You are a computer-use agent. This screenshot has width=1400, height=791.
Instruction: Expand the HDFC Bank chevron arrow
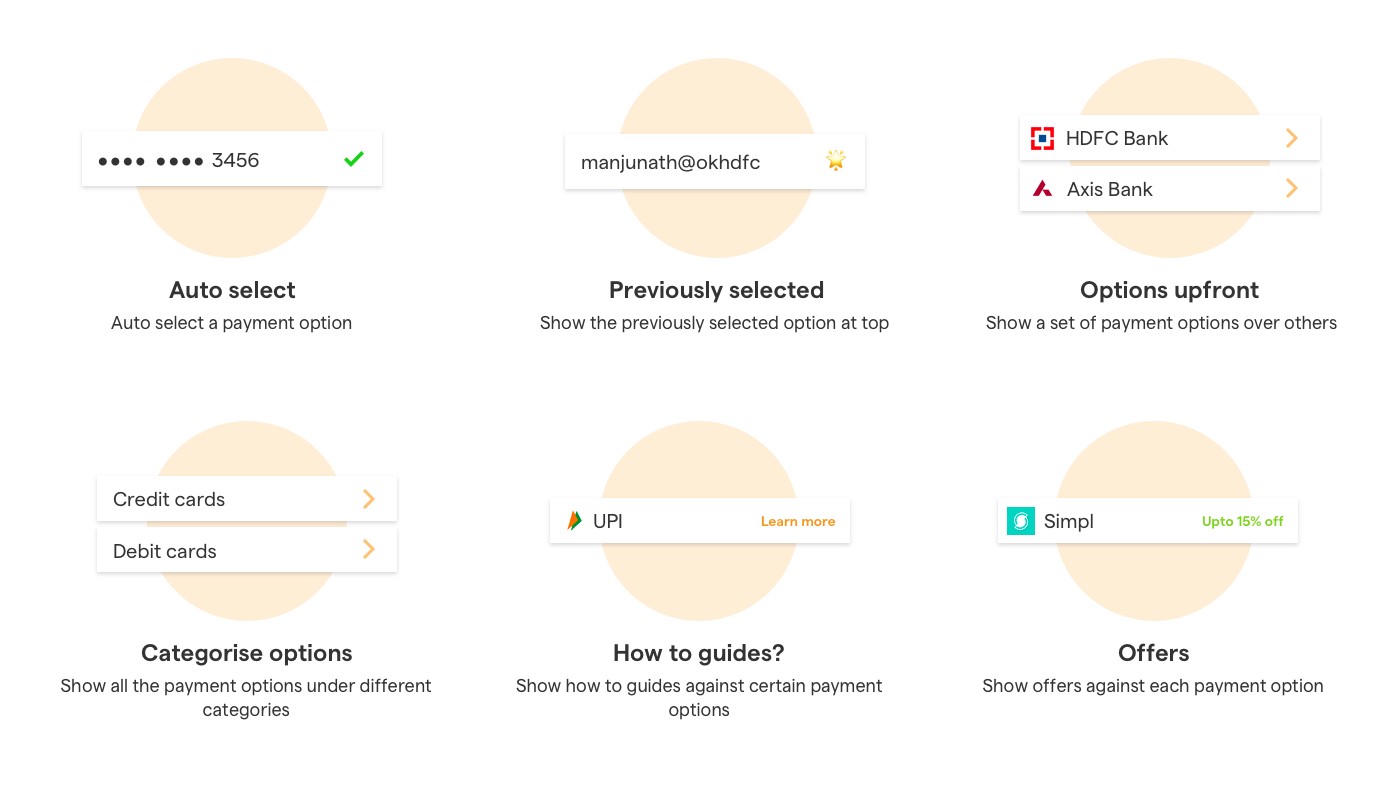pos(1292,138)
